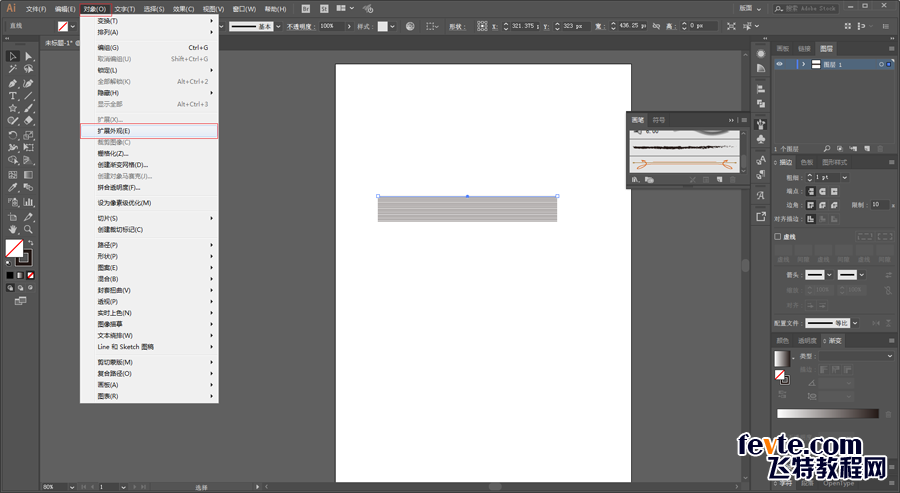Click 扩展外观(E) menu item
This screenshot has height=493, width=900.
pos(149,131)
